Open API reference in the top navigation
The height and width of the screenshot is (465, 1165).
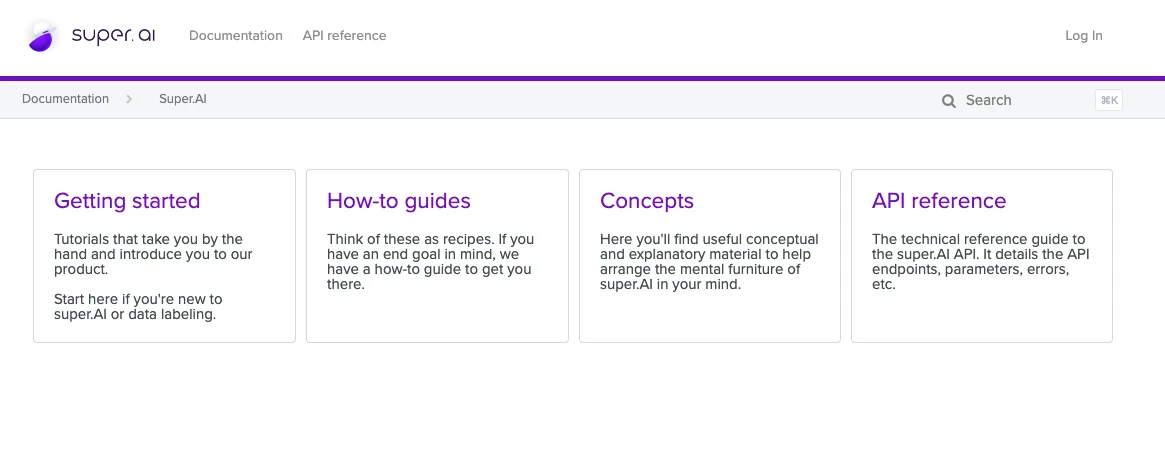344,36
